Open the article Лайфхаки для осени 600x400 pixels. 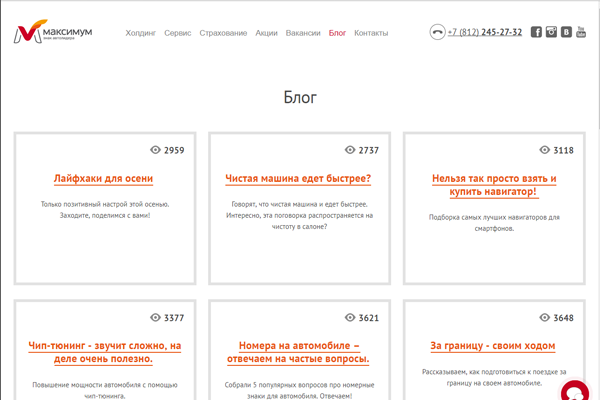[x=103, y=179]
